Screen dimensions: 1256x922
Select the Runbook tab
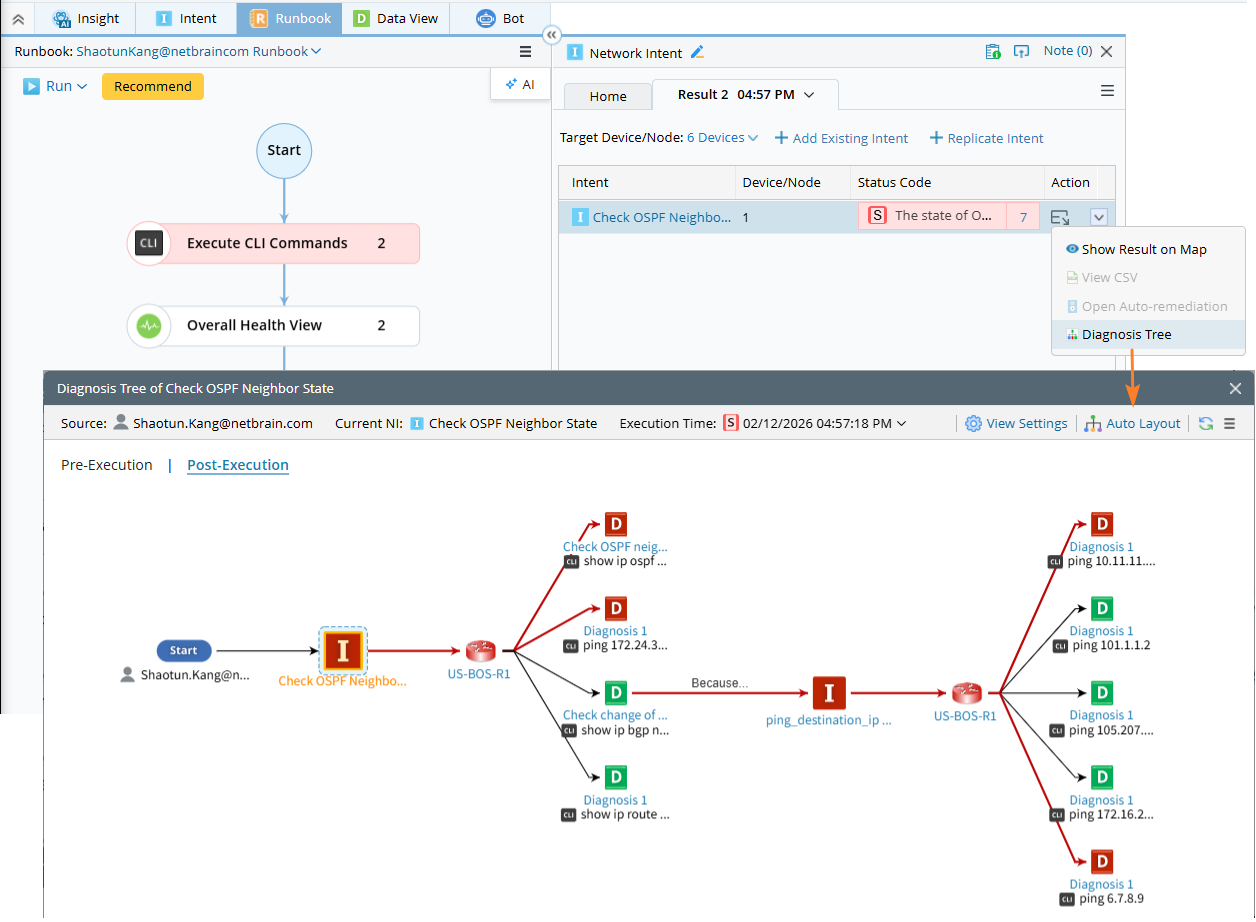289,18
